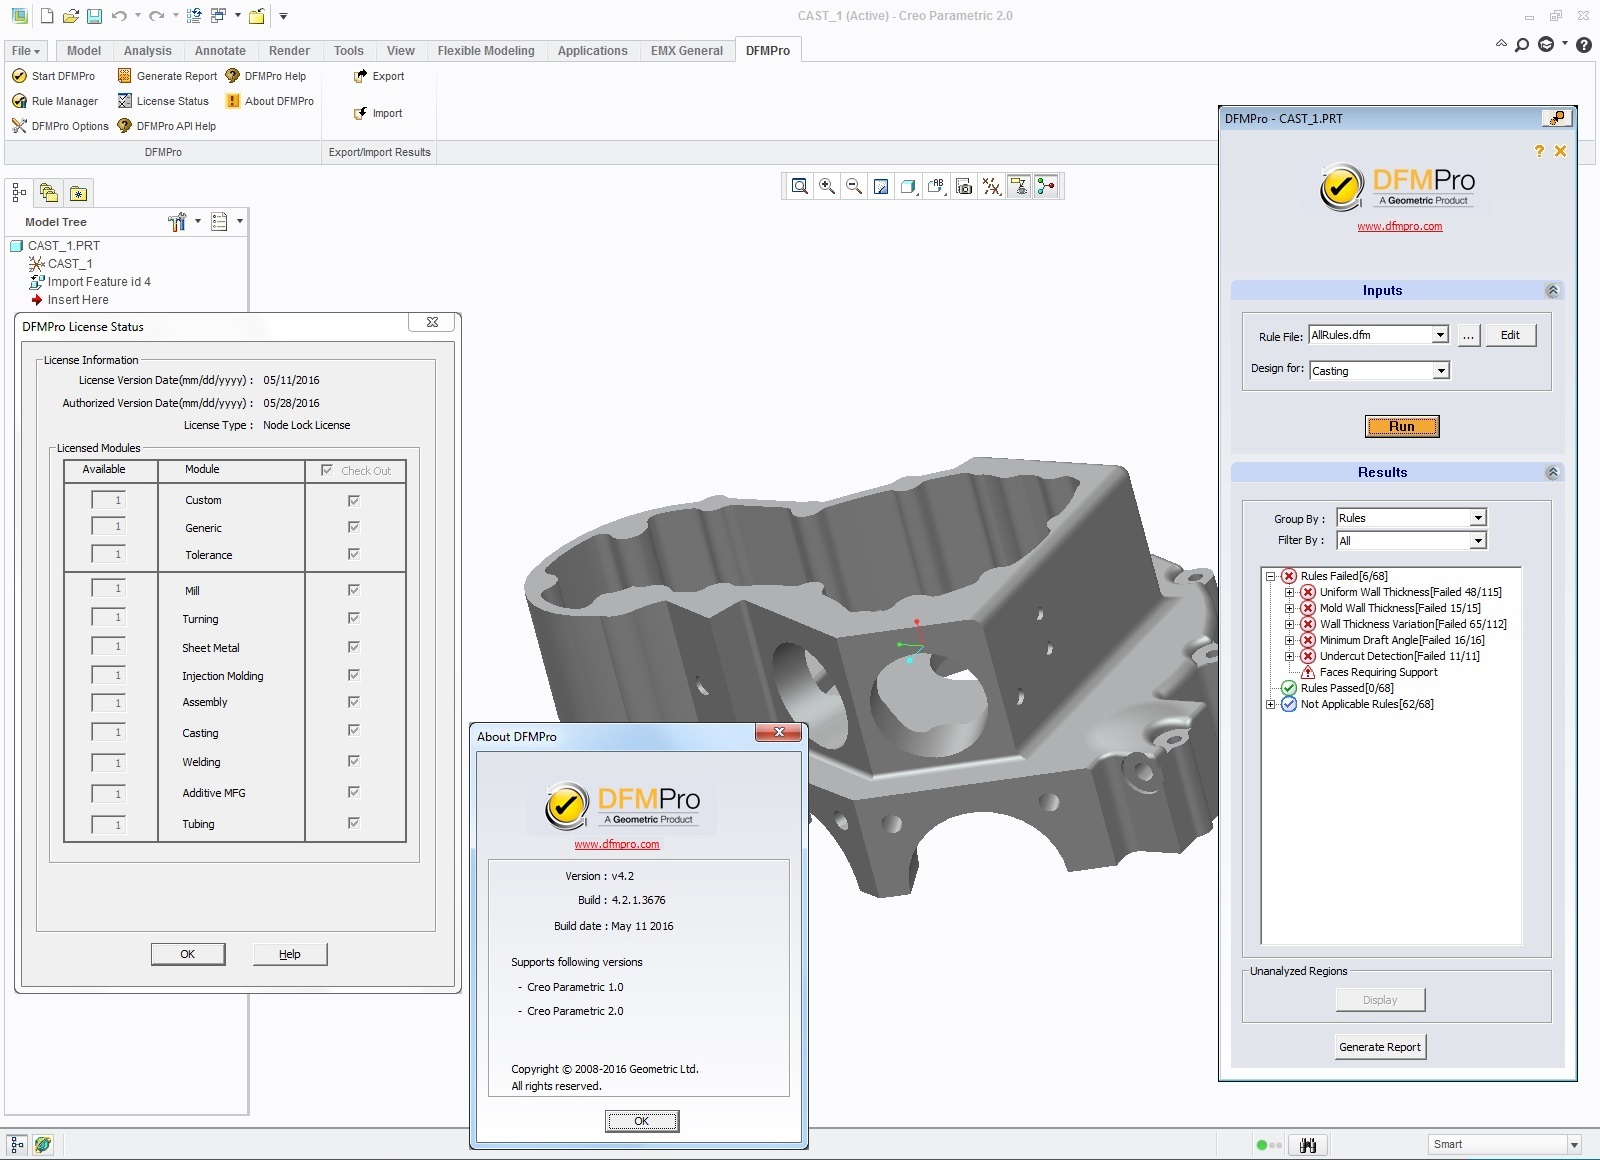The height and width of the screenshot is (1160, 1600).
Task: Click the Edit button next to Rule File
Action: click(x=1510, y=335)
